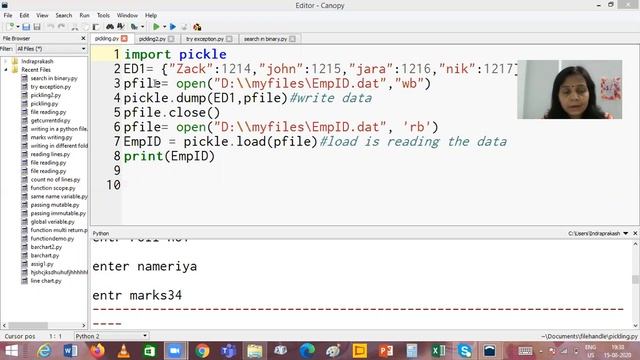The width and height of the screenshot is (640, 360).
Task: Open the console directory dropdown arrow
Action: tap(626, 233)
